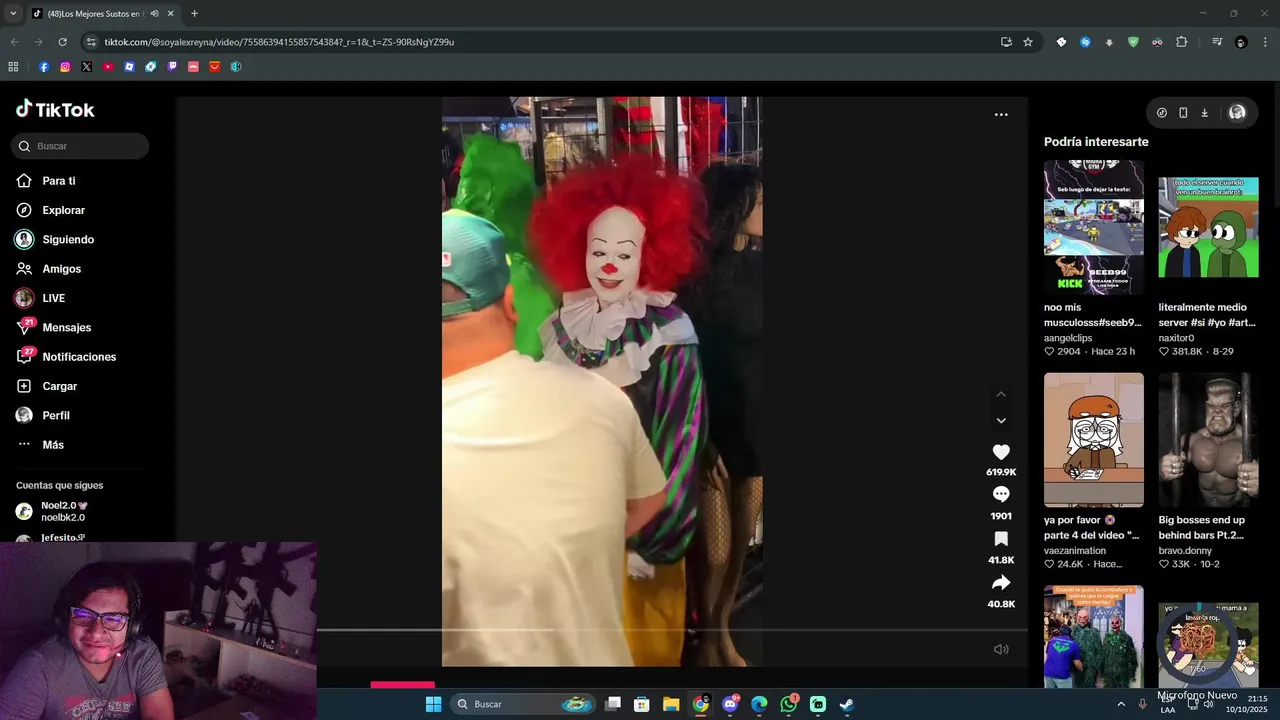The width and height of the screenshot is (1280, 720).
Task: Show hidden system tray icons
Action: coord(1120,704)
